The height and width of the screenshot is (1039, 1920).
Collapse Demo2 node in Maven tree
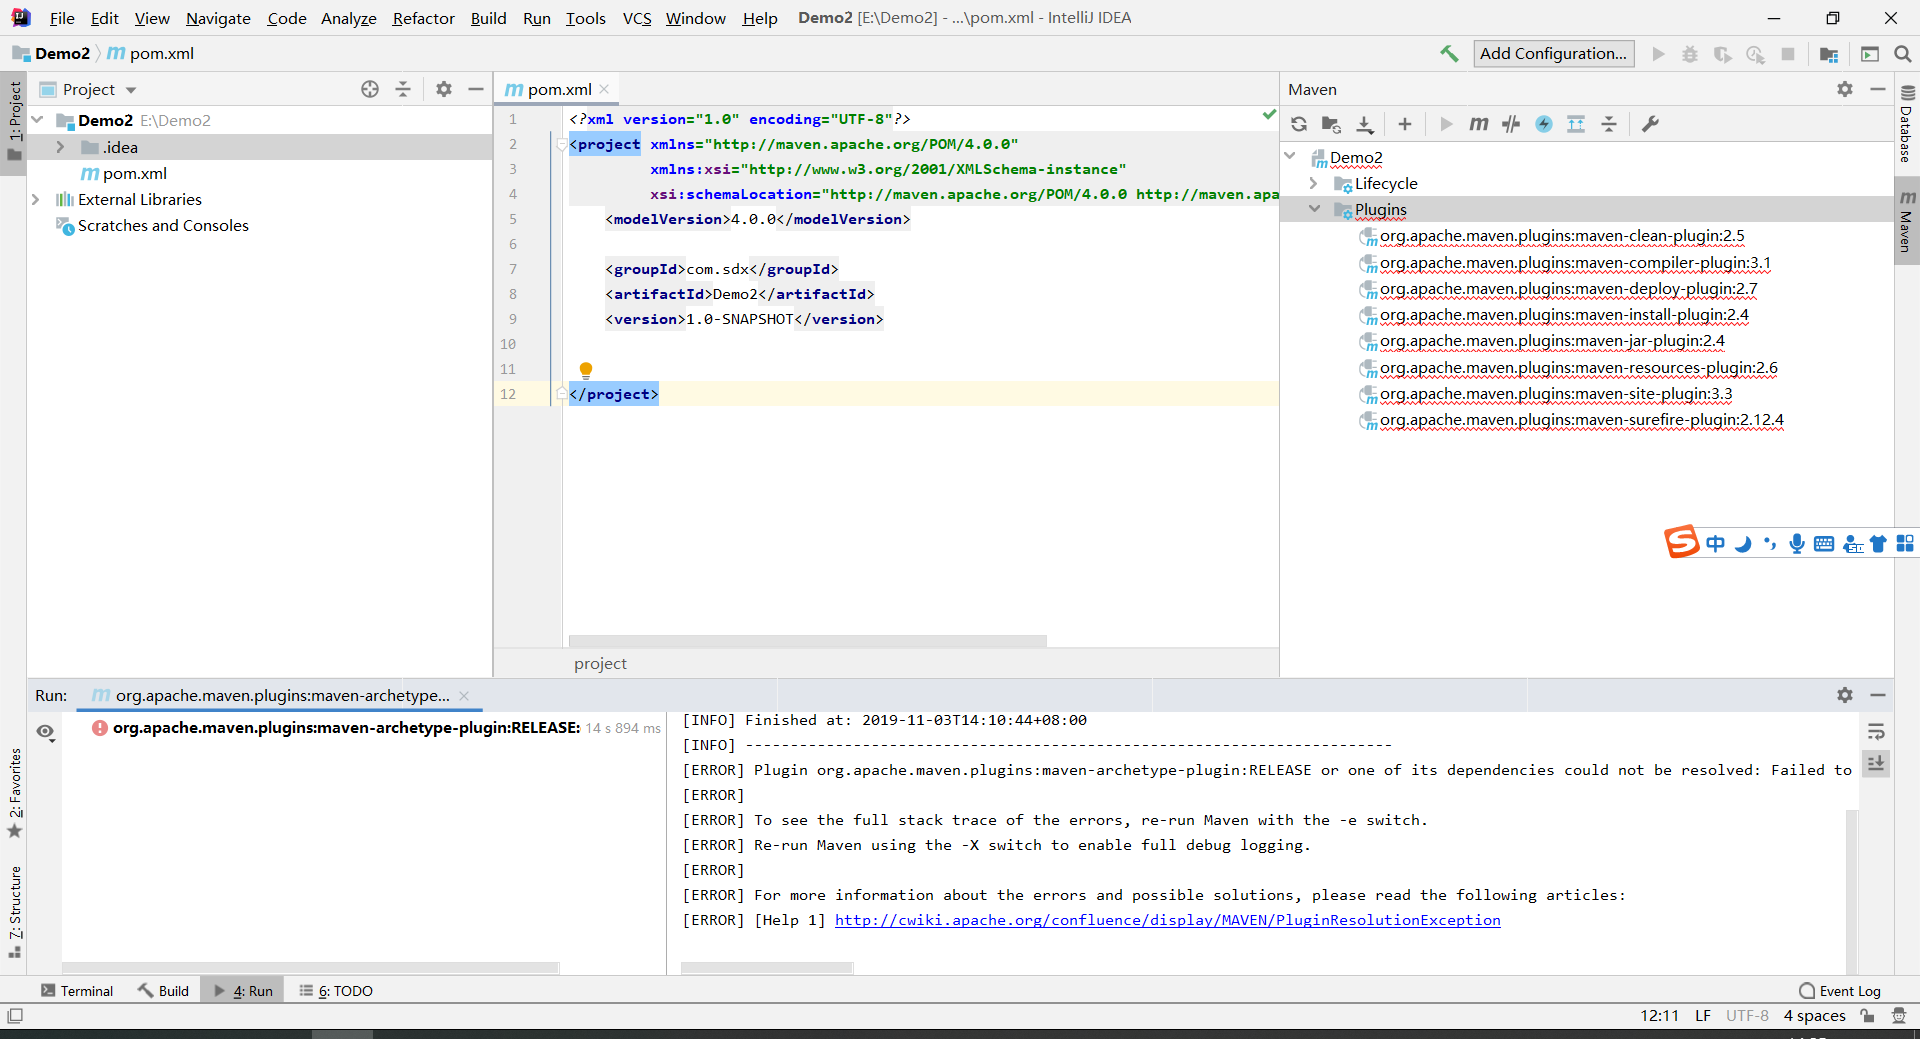[x=1290, y=157]
